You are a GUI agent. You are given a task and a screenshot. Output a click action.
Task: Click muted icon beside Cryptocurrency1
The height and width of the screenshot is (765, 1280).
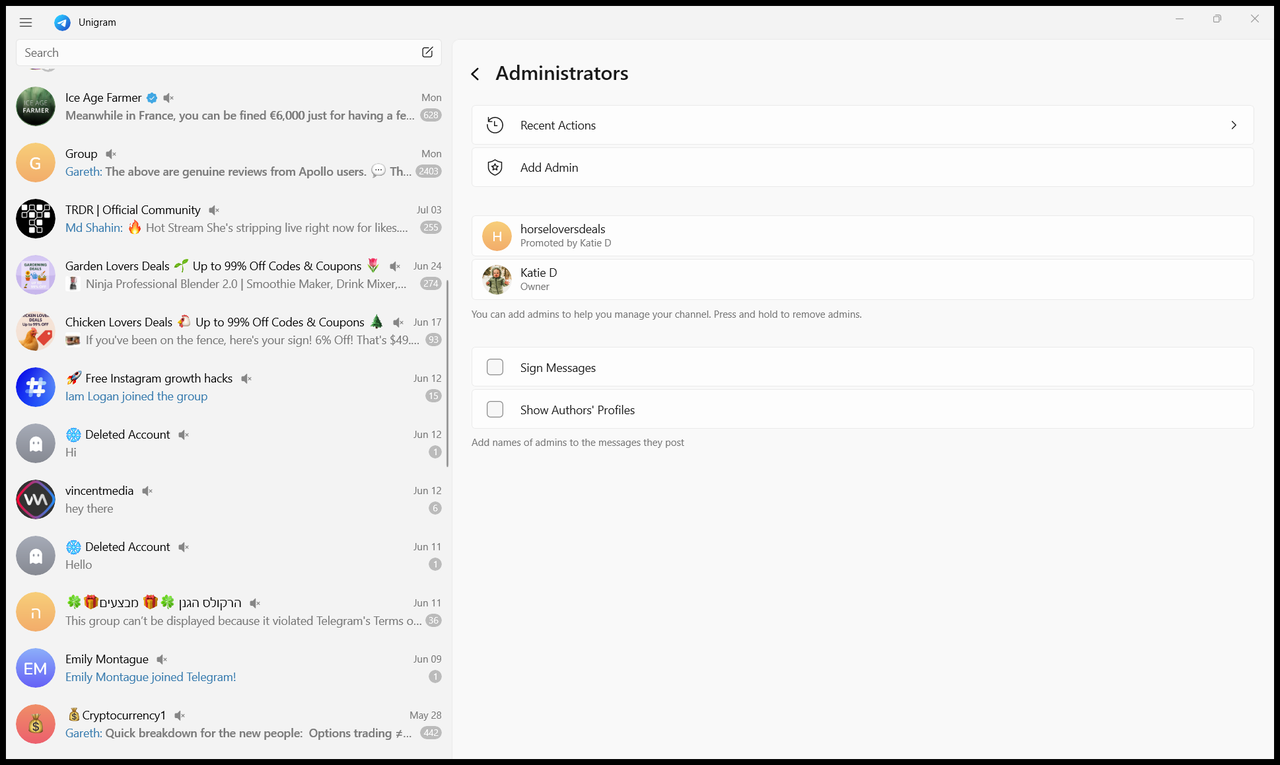point(179,715)
